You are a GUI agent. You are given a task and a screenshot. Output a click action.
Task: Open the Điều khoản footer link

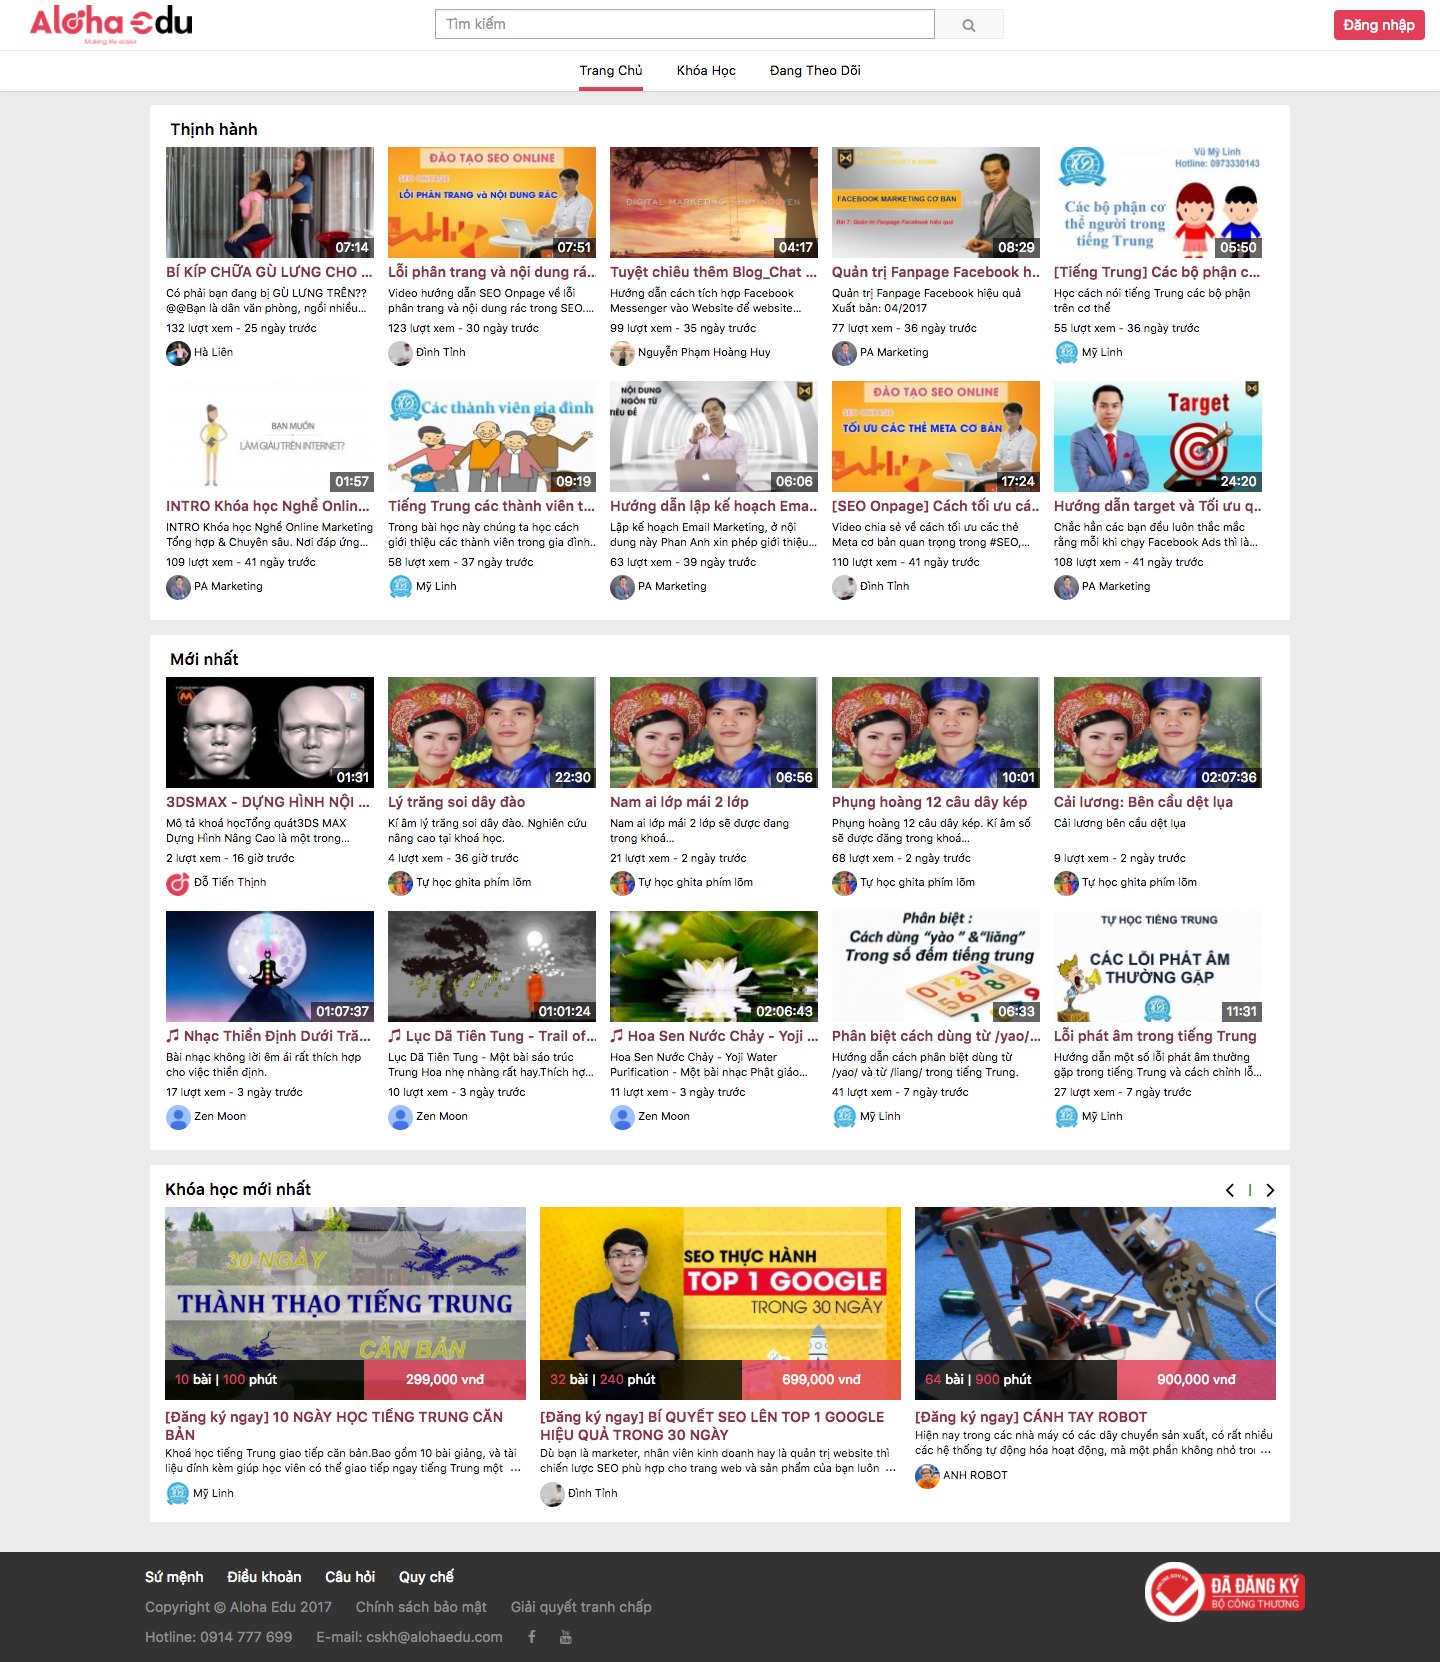[x=264, y=1577]
